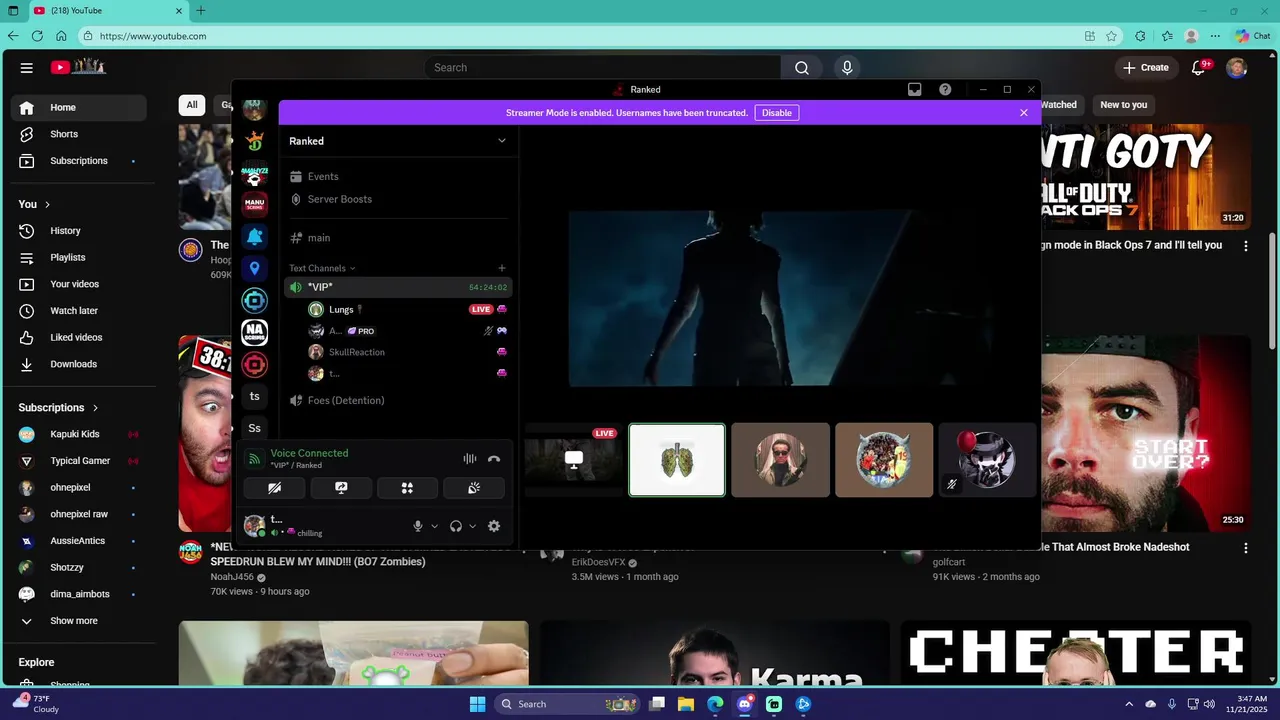Select the *VIP* voice channel
1280x720 pixels.
(396, 287)
